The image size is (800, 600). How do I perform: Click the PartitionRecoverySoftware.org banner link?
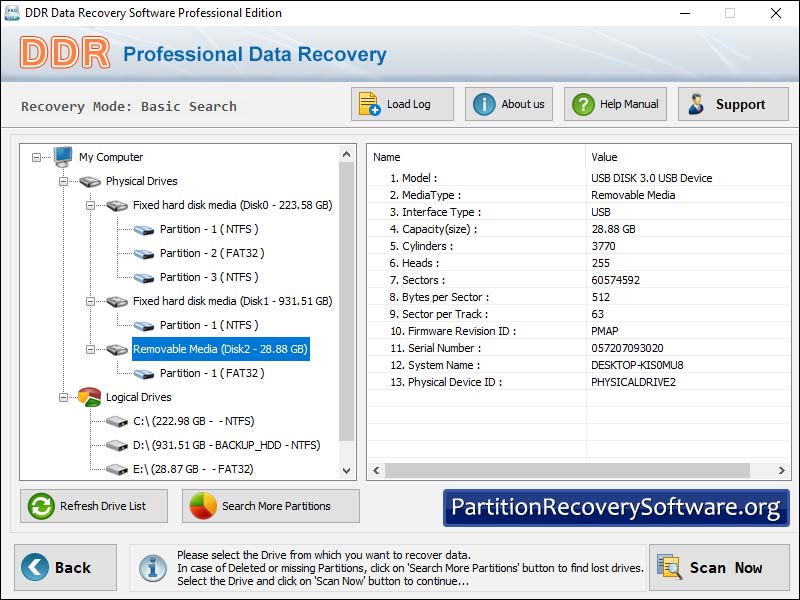coord(615,507)
